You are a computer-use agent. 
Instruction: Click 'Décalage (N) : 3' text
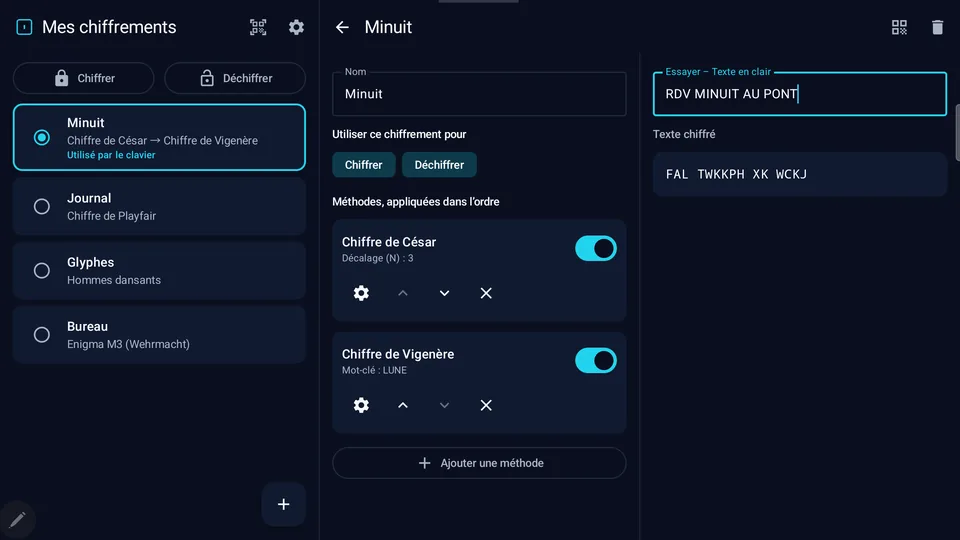[x=377, y=258]
